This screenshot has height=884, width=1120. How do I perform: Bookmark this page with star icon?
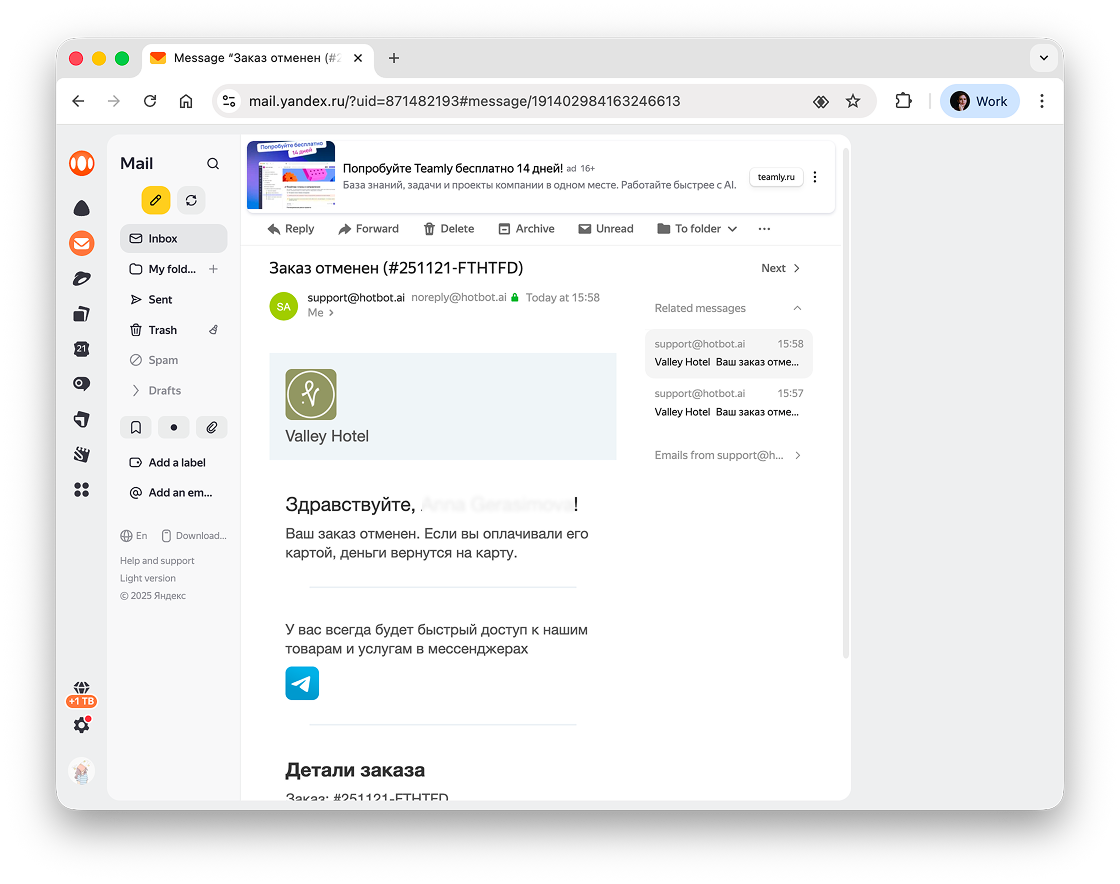coord(853,101)
